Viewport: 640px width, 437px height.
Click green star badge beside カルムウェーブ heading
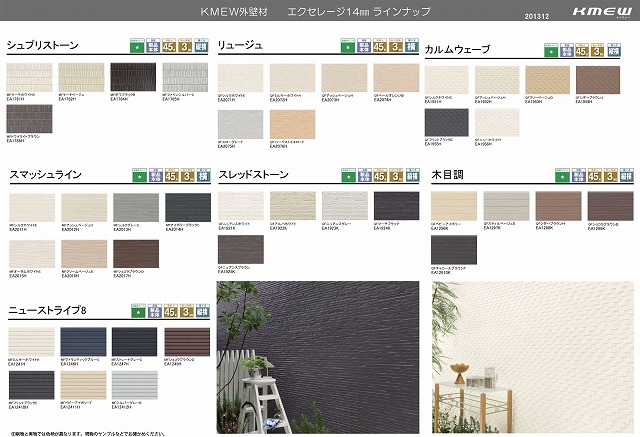click(551, 50)
